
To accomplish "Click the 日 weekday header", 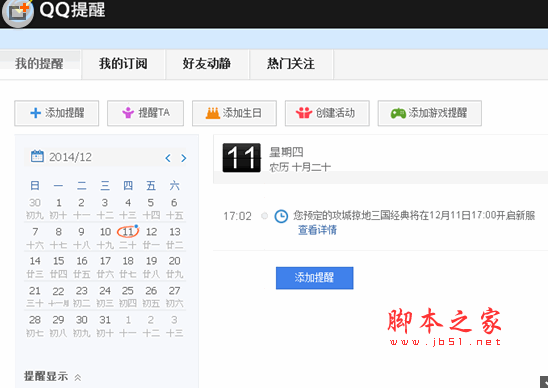I will [35, 186].
